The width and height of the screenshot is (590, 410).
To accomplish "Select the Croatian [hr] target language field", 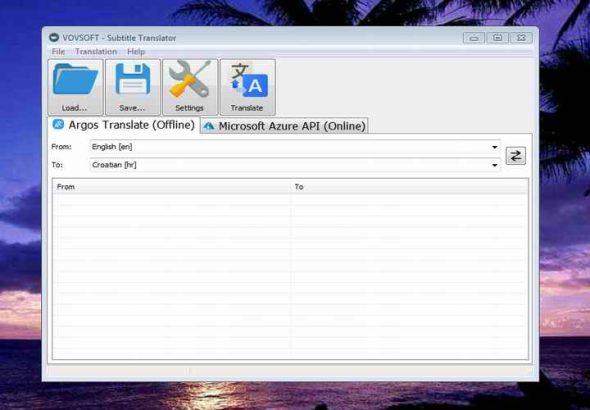I will click(x=295, y=165).
